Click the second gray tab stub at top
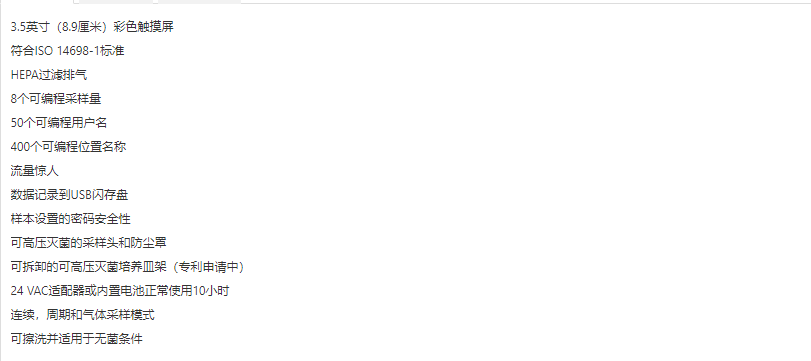Viewport: 811px width, 361px height. [199, 2]
